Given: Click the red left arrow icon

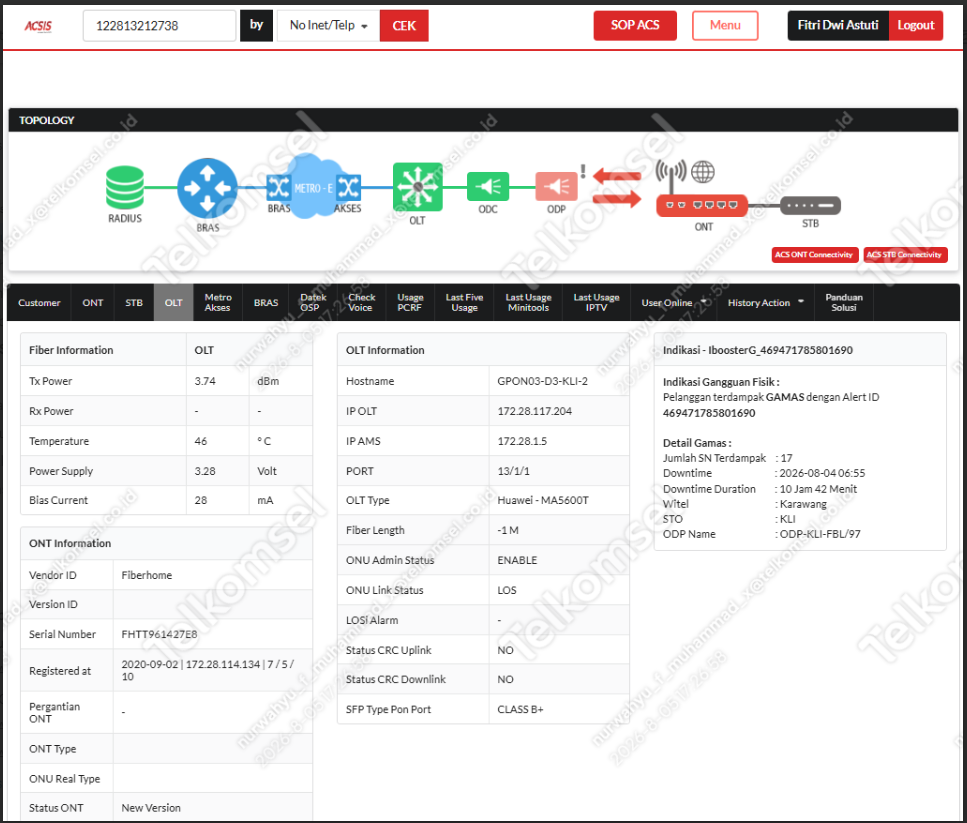Looking at the screenshot, I should click(x=617, y=176).
